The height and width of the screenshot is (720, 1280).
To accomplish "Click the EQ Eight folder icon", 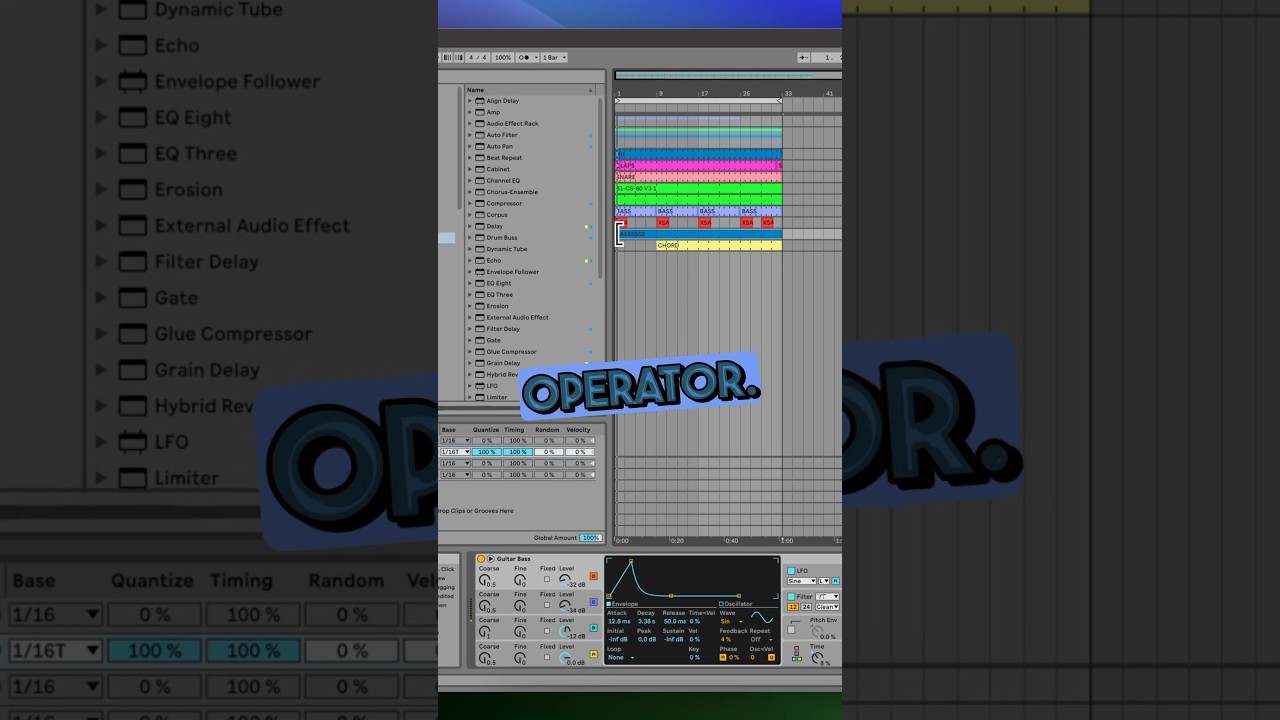I will pyautogui.click(x=479, y=283).
